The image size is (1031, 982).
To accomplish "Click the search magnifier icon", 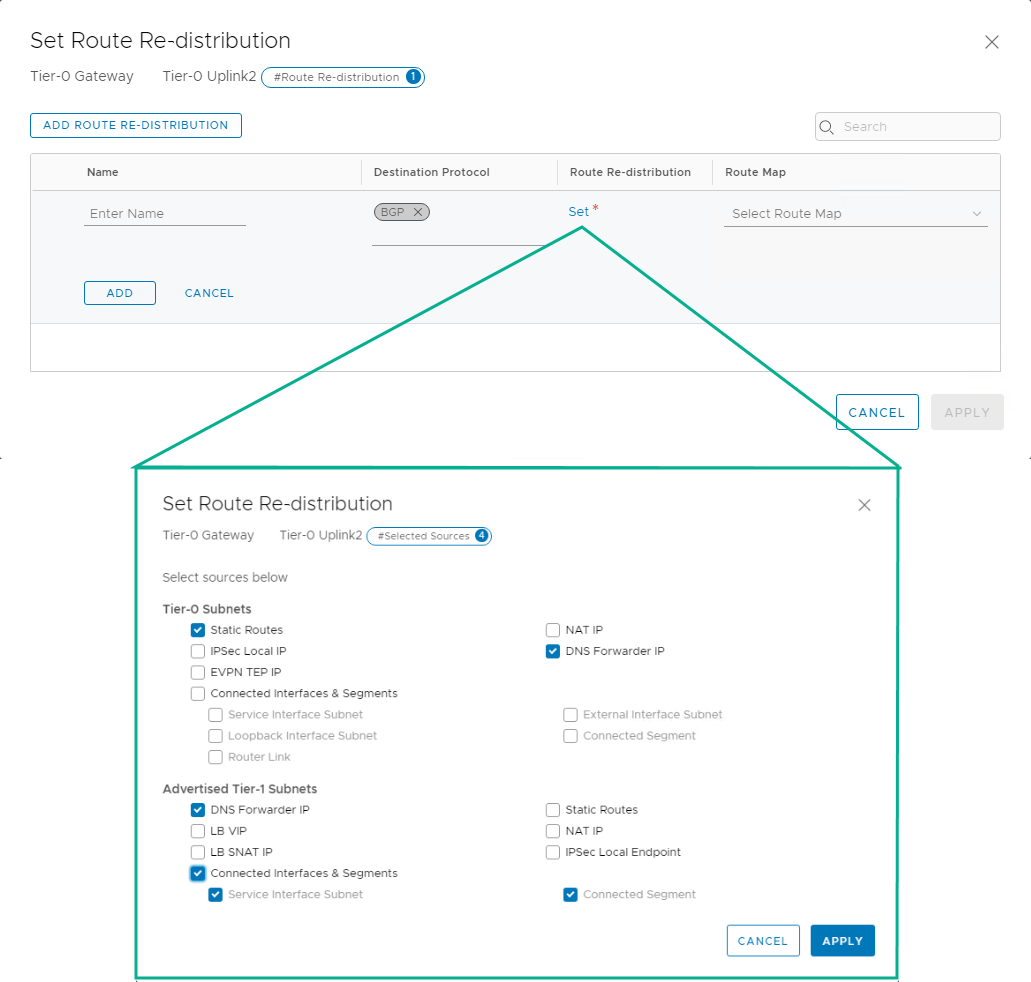I will tap(827, 127).
